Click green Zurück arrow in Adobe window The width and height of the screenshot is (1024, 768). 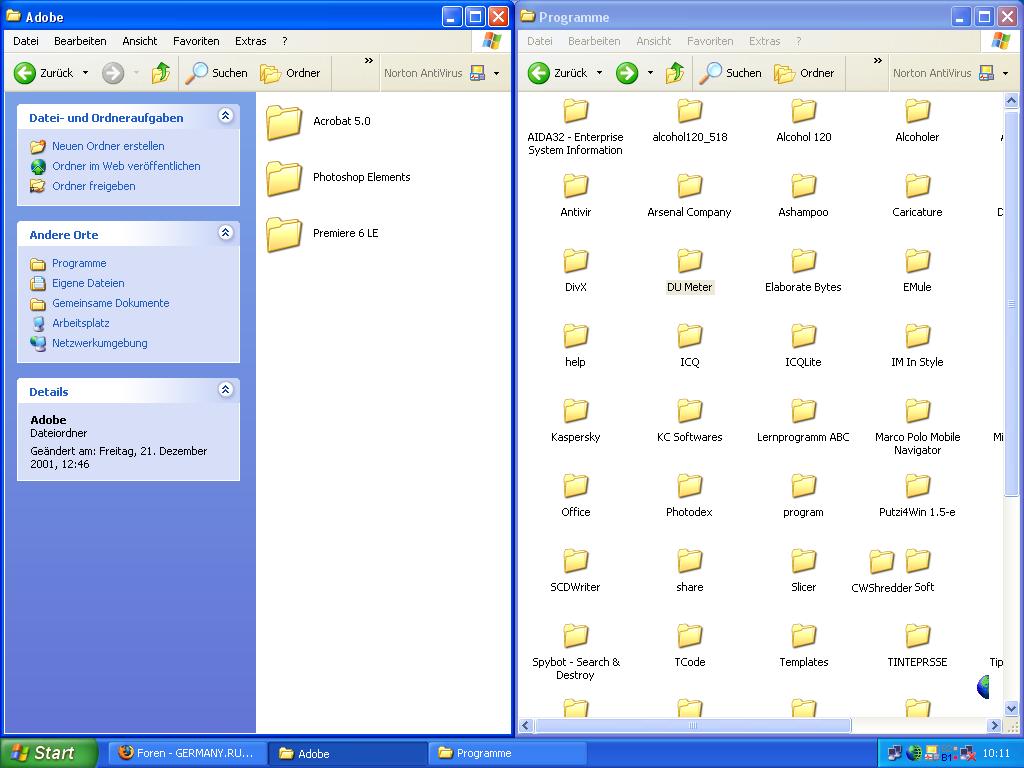click(x=25, y=72)
